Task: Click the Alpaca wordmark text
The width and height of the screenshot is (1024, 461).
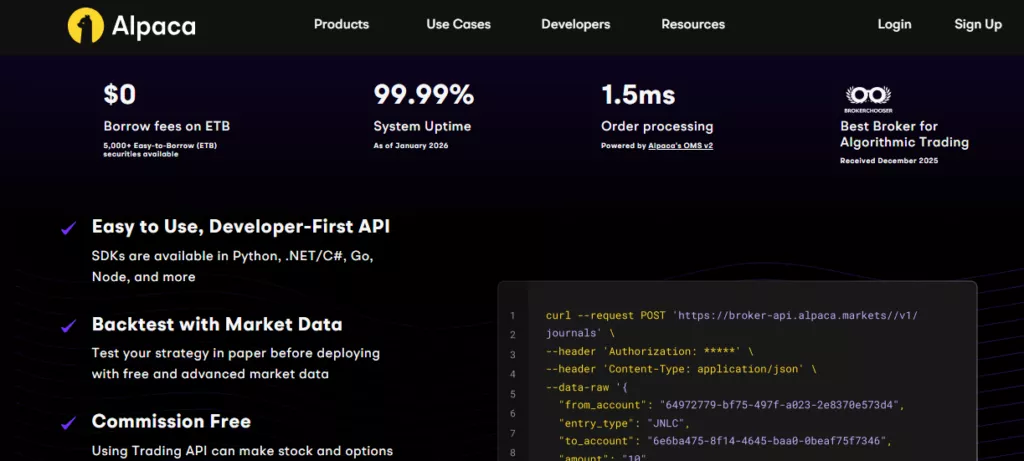Action: (153, 27)
